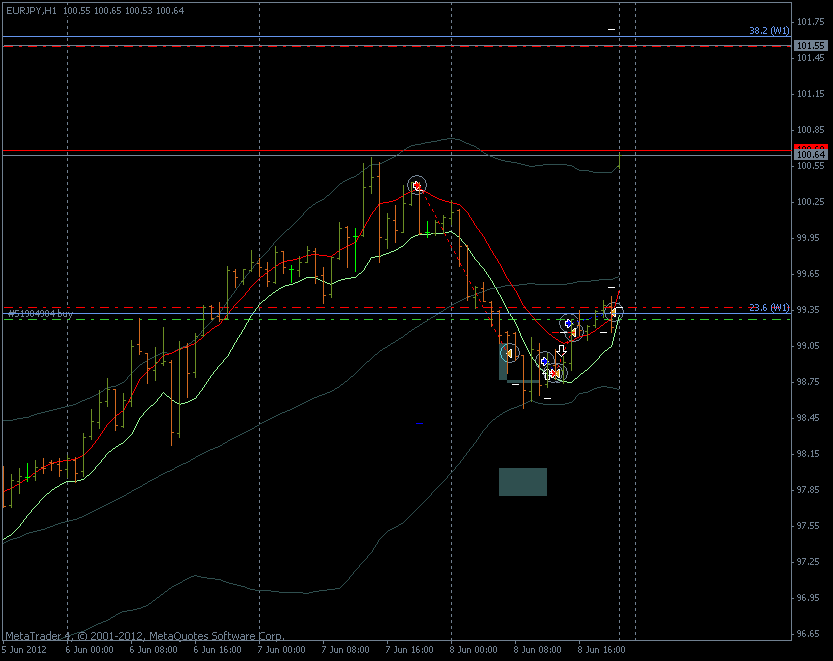Click the circled red sell arrow at the 7 Jun peak
This screenshot has width=833, height=661.
417,185
